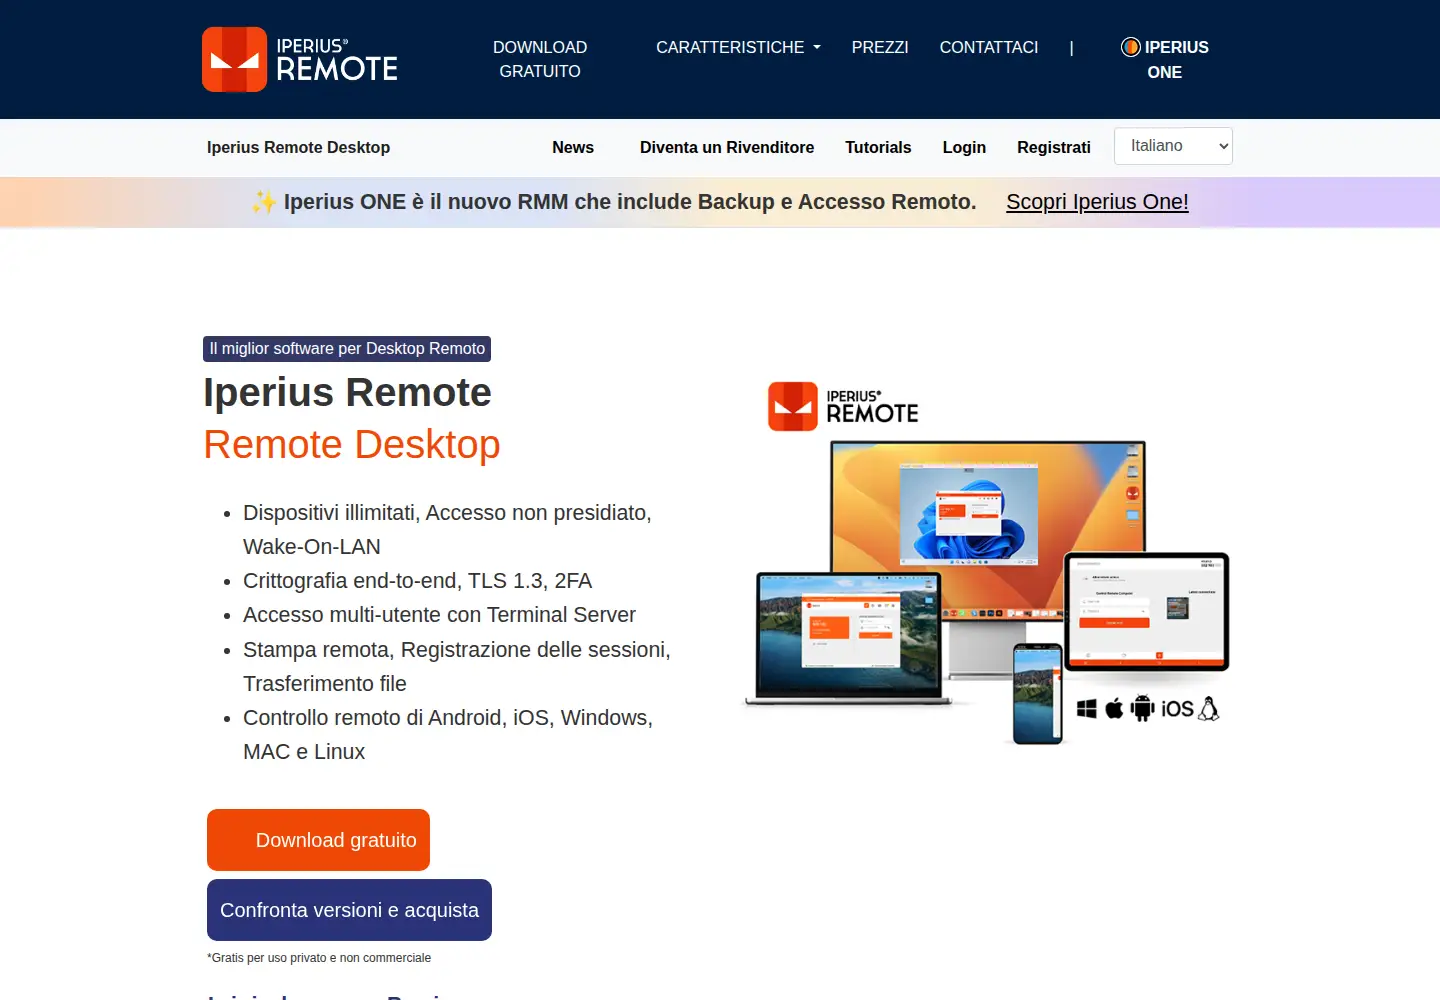Click the orange Download gratuito button

coord(318,840)
